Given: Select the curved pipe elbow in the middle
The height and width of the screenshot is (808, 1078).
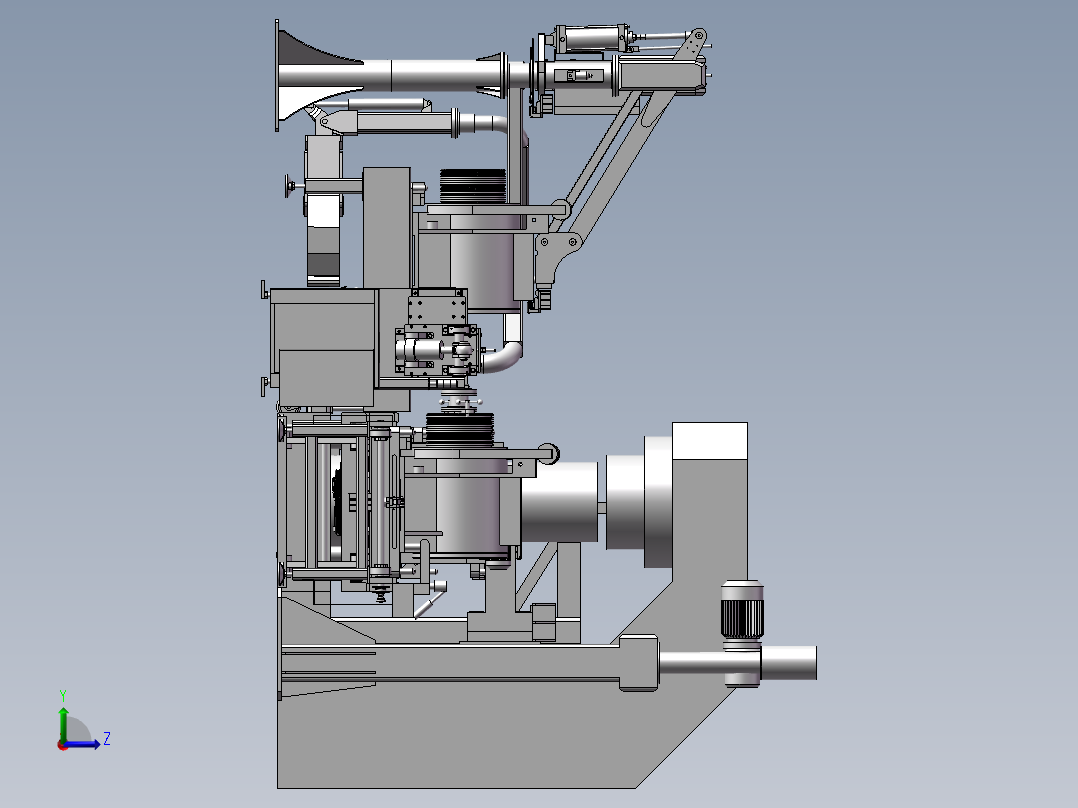Looking at the screenshot, I should (504, 356).
